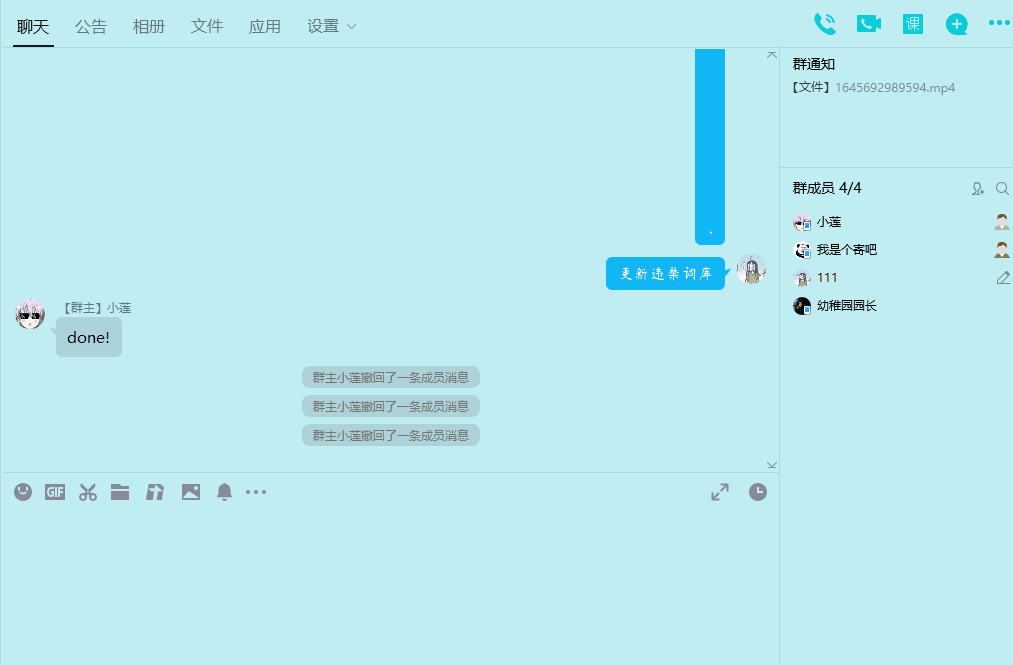Image resolution: width=1013 pixels, height=665 pixels.
Task: Select the scissors screenshot tool
Action: click(x=88, y=492)
